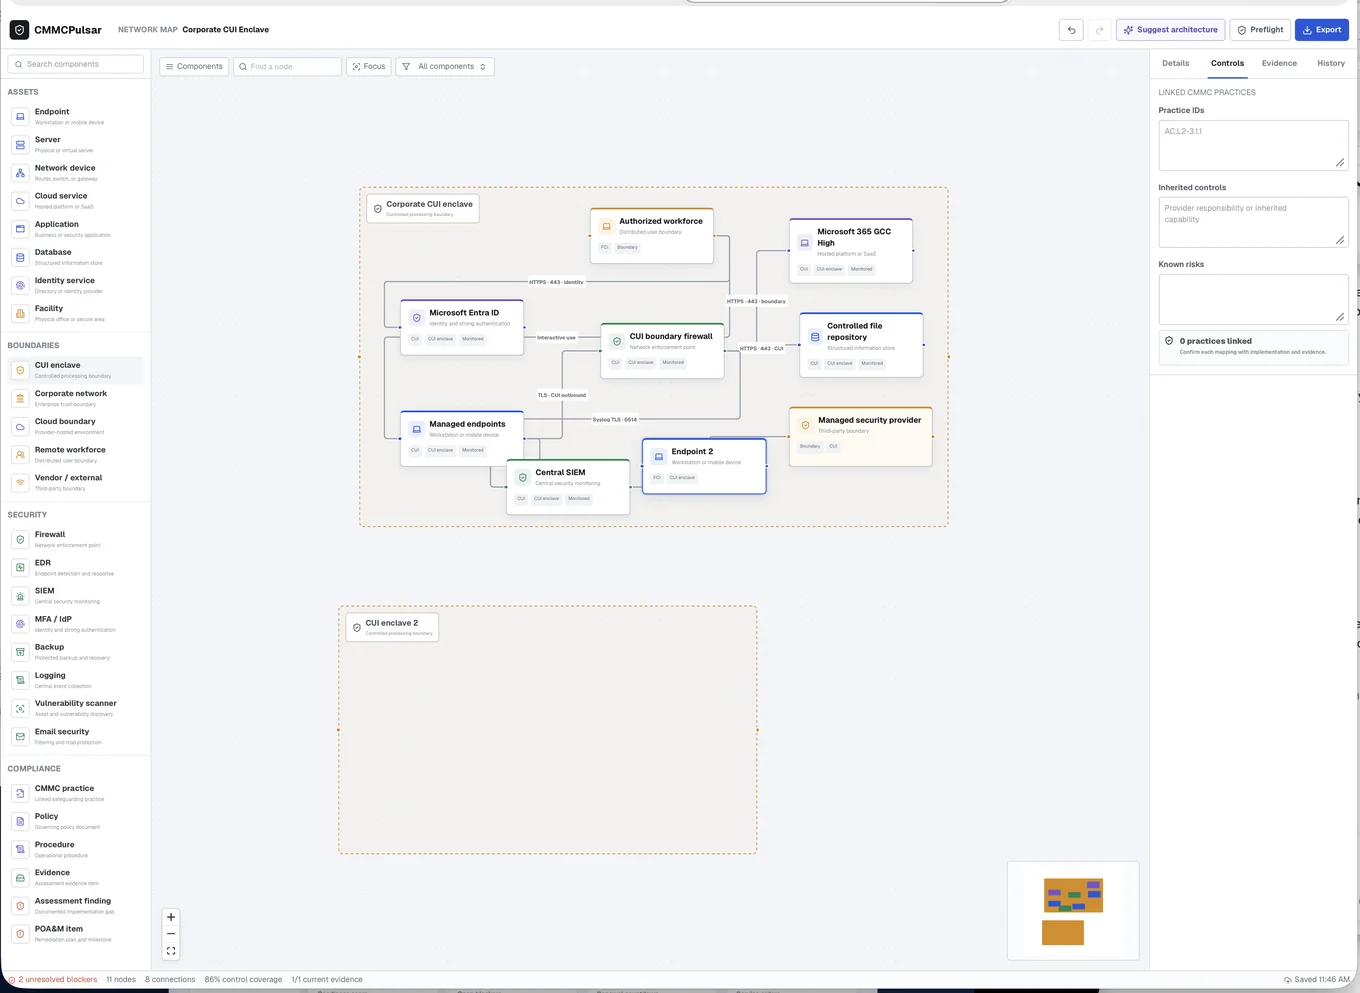Viewport: 1360px width, 993px height.
Task: Click the minimap overview thumbnail
Action: [x=1073, y=911]
